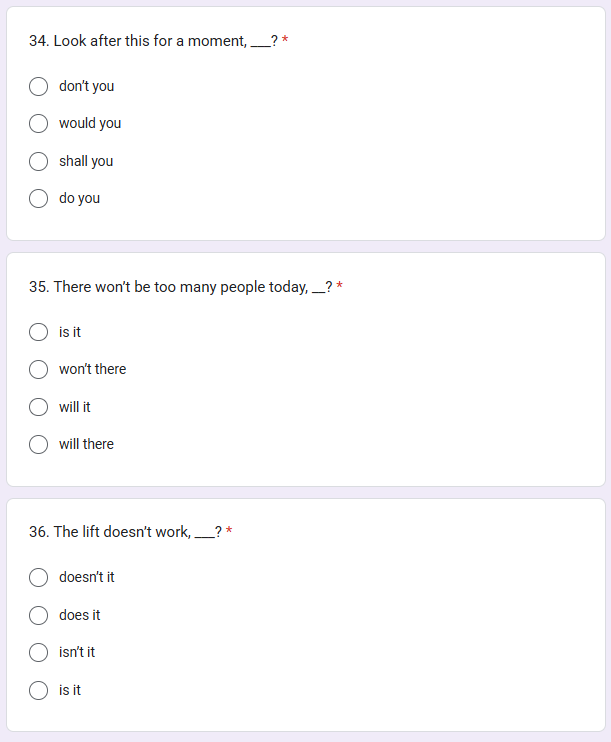Select the "will there" radio button
Viewport: 611px width, 742px height.
pyautogui.click(x=38, y=444)
